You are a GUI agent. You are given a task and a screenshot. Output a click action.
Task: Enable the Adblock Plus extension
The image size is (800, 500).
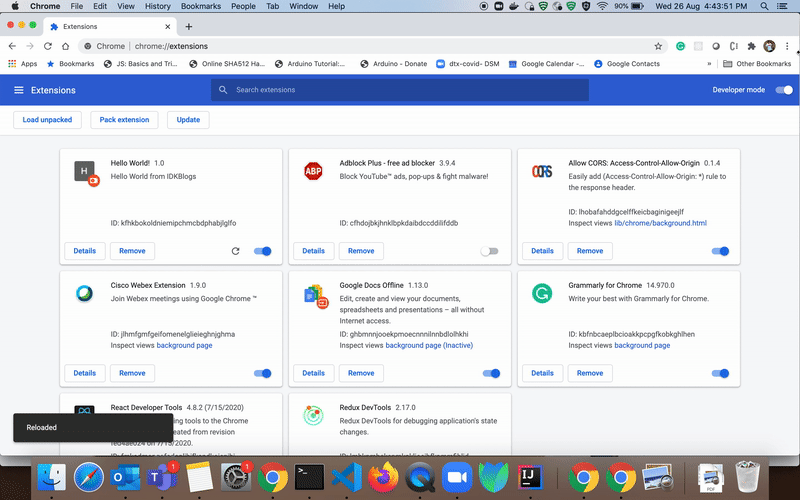[489, 251]
